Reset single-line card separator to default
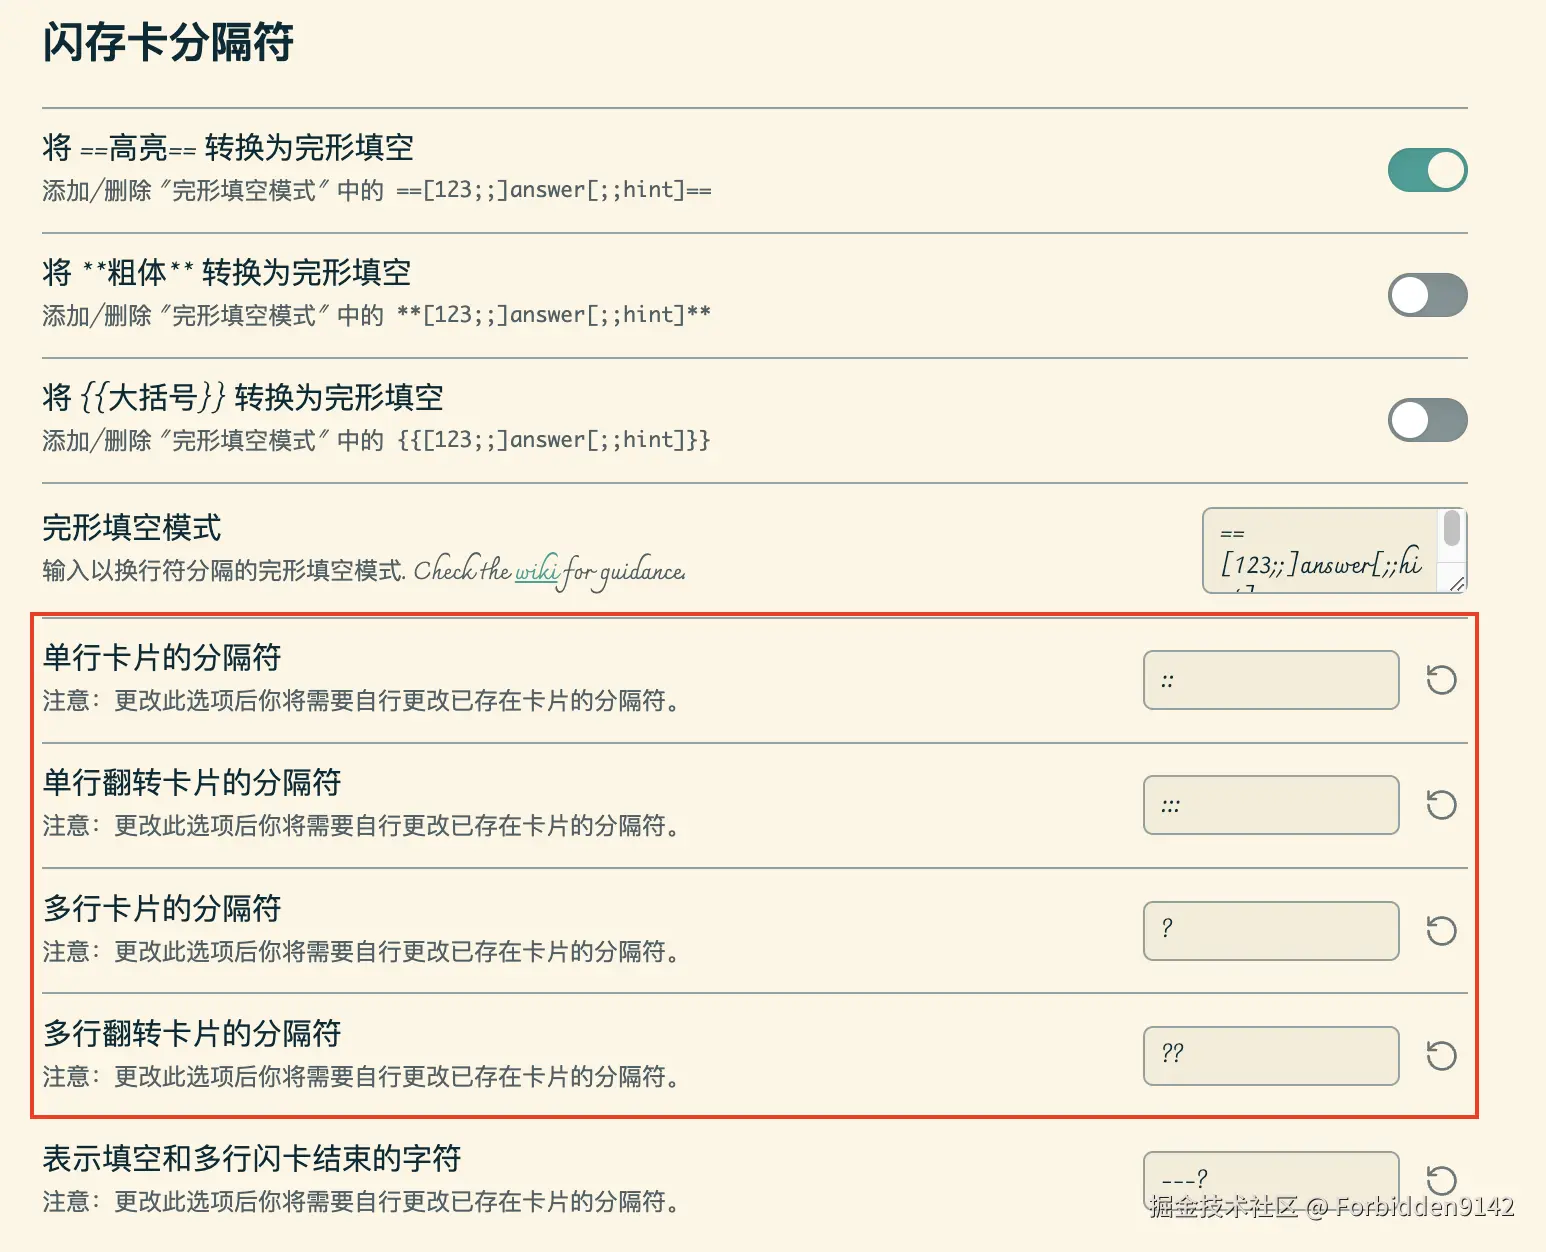The height and width of the screenshot is (1252, 1546). coord(1440,680)
